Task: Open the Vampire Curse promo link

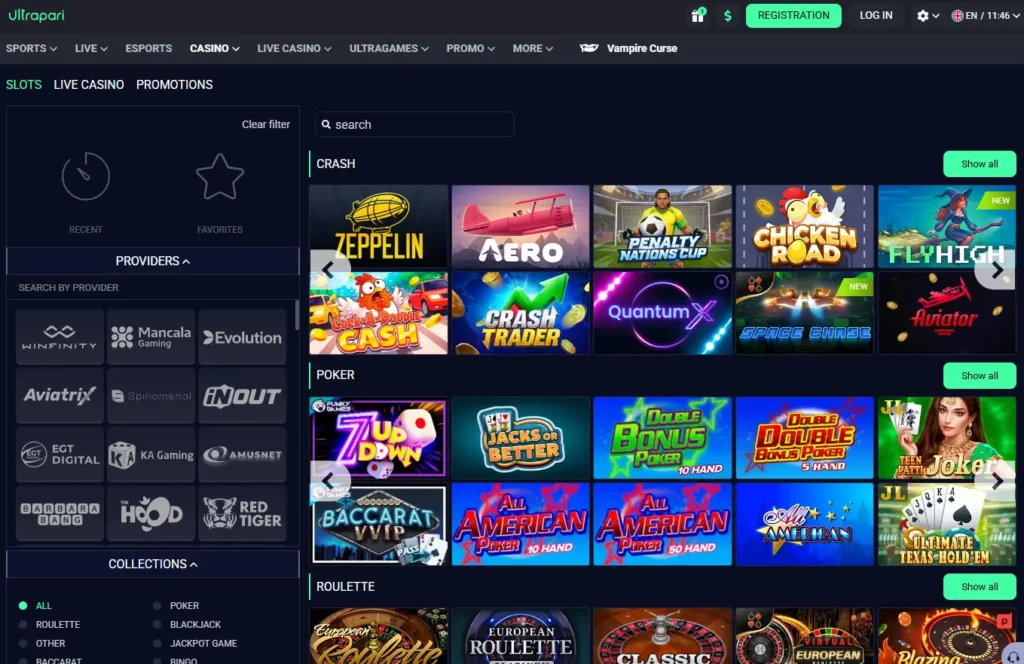Action: 628,48
